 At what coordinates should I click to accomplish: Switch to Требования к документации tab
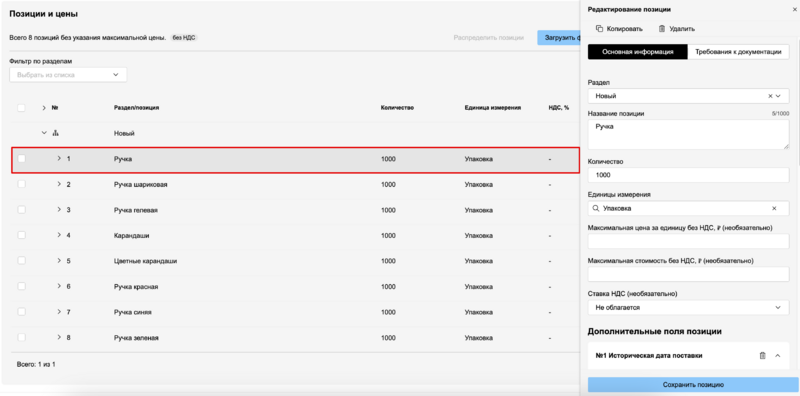[738, 52]
